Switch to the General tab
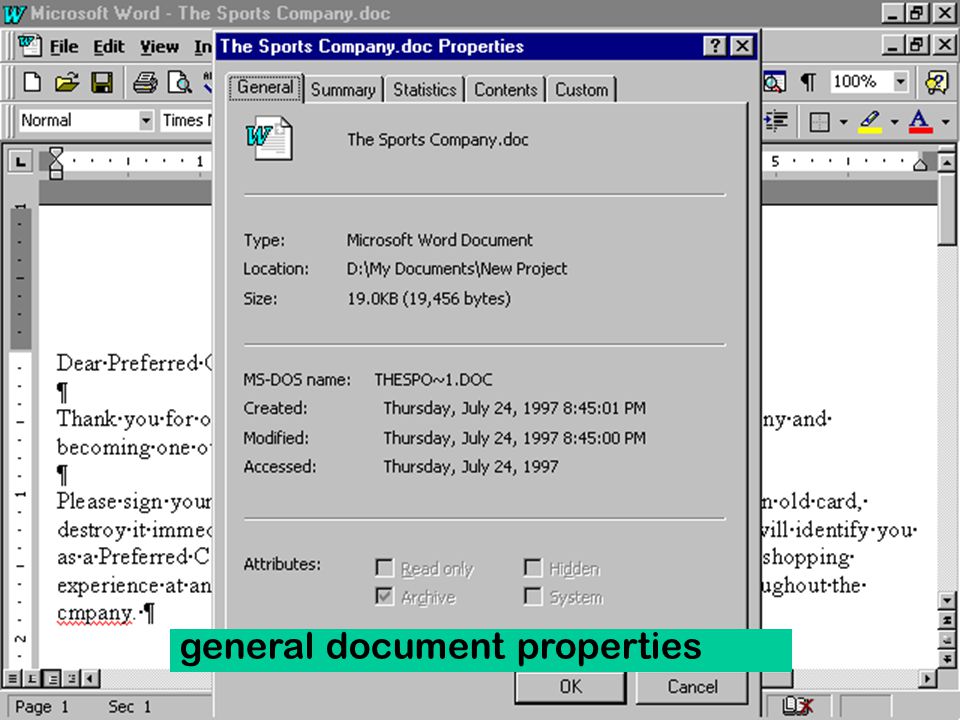This screenshot has width=960, height=720. pos(265,88)
